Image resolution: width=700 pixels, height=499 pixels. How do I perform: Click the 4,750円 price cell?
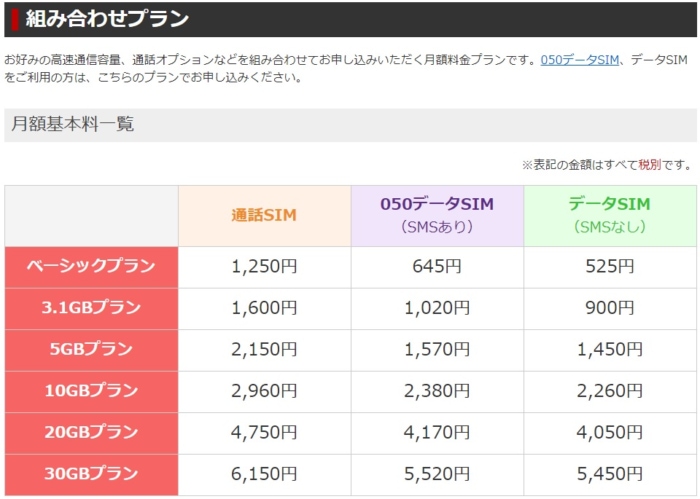[x=264, y=433]
